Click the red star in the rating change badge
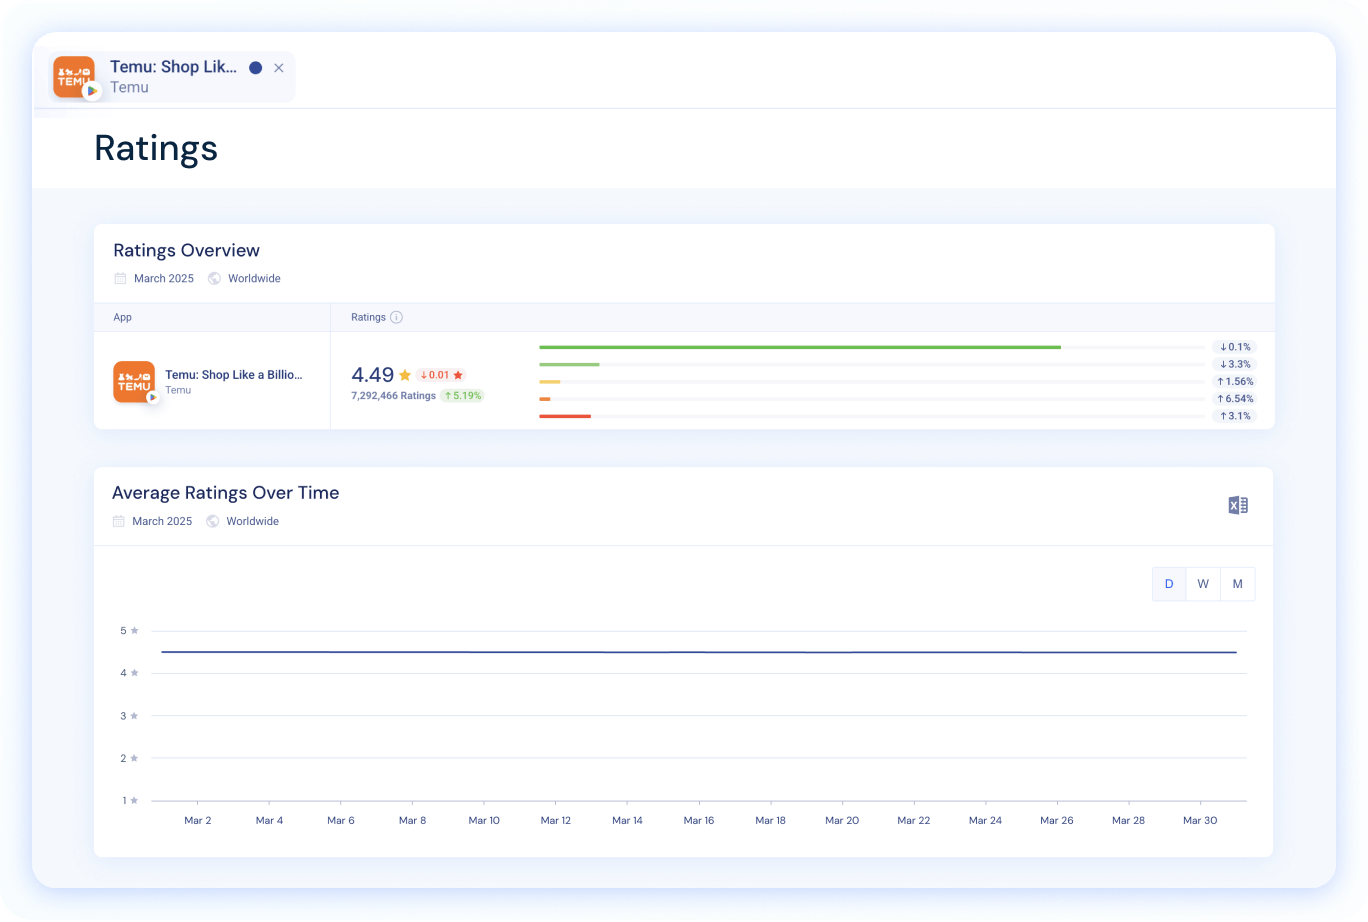The height and width of the screenshot is (922, 1368). [x=458, y=375]
